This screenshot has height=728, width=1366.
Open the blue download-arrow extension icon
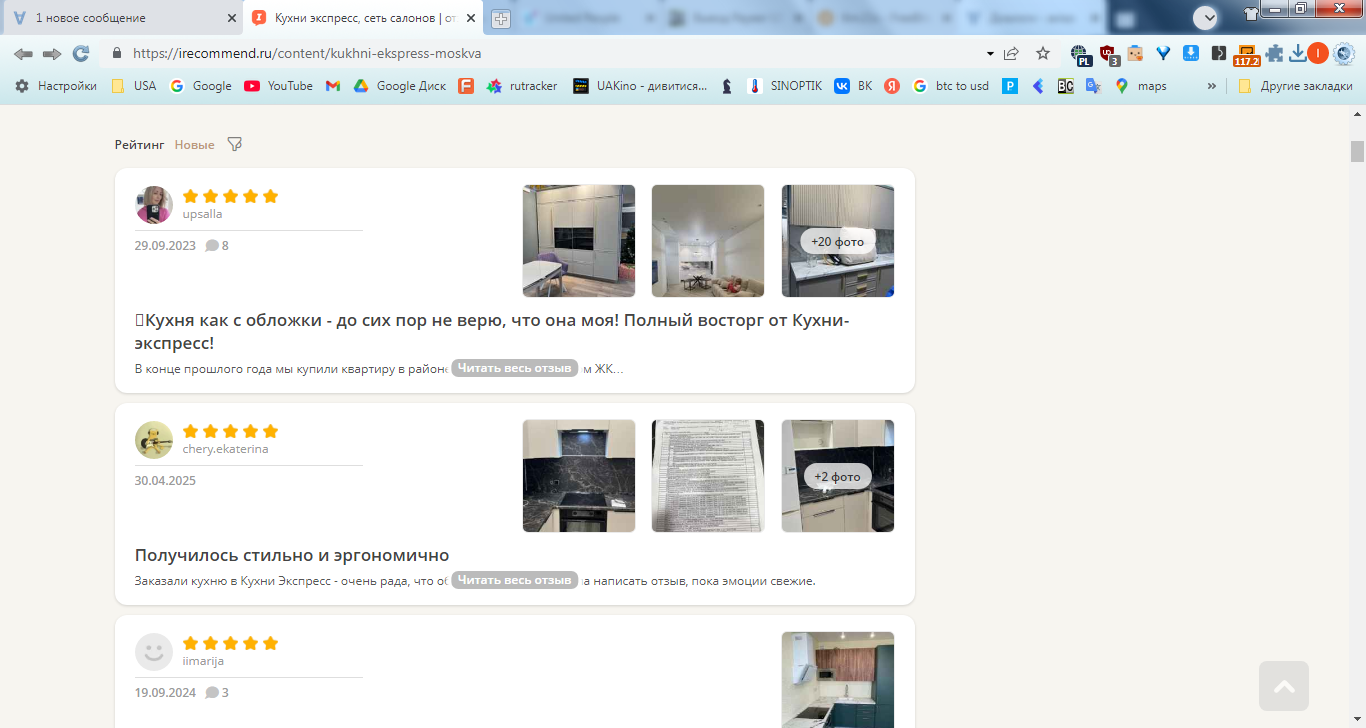pos(1191,53)
